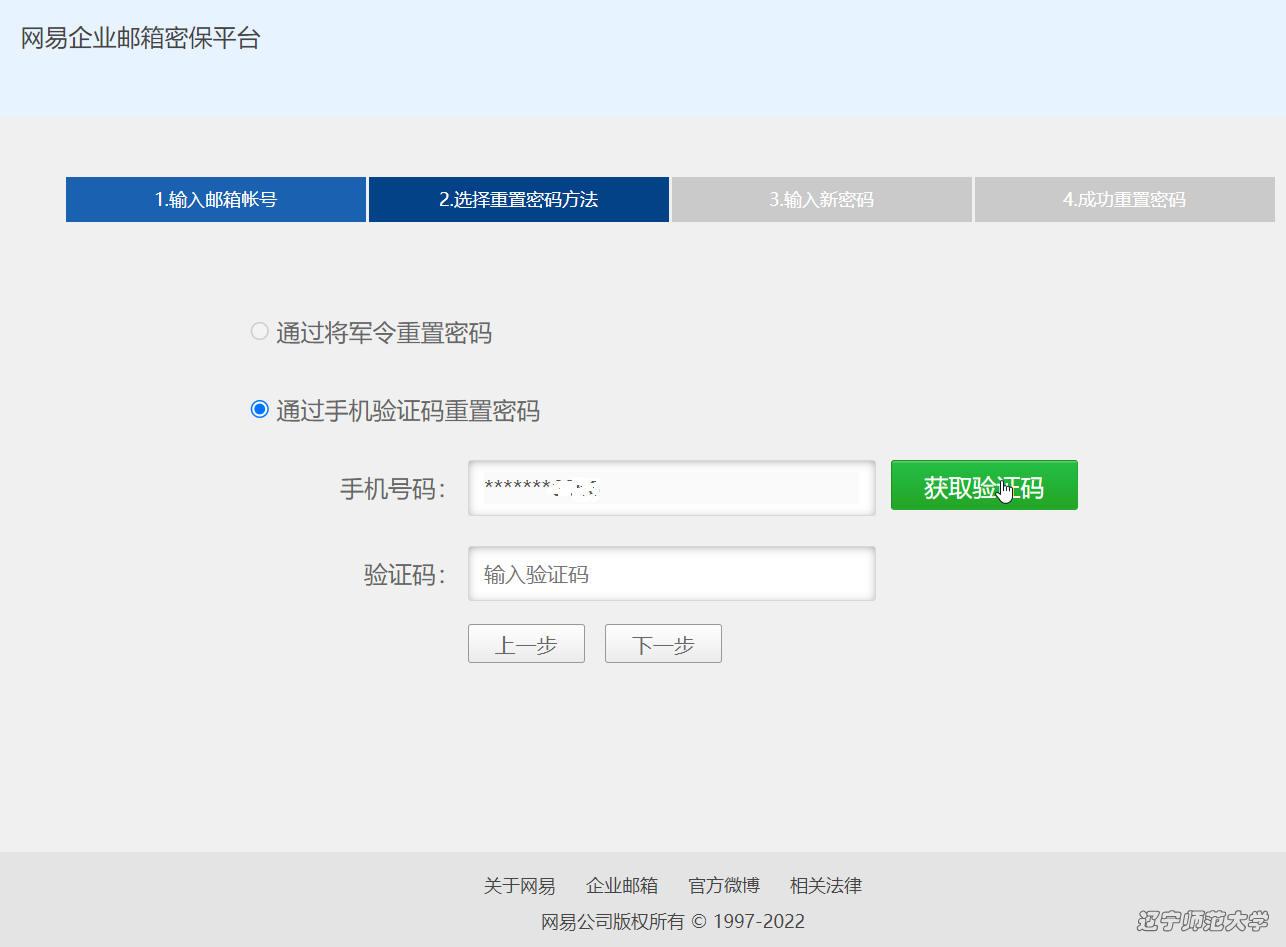Focus the 输入验证码 input field
Image resolution: width=1286 pixels, height=947 pixels.
pyautogui.click(x=672, y=574)
